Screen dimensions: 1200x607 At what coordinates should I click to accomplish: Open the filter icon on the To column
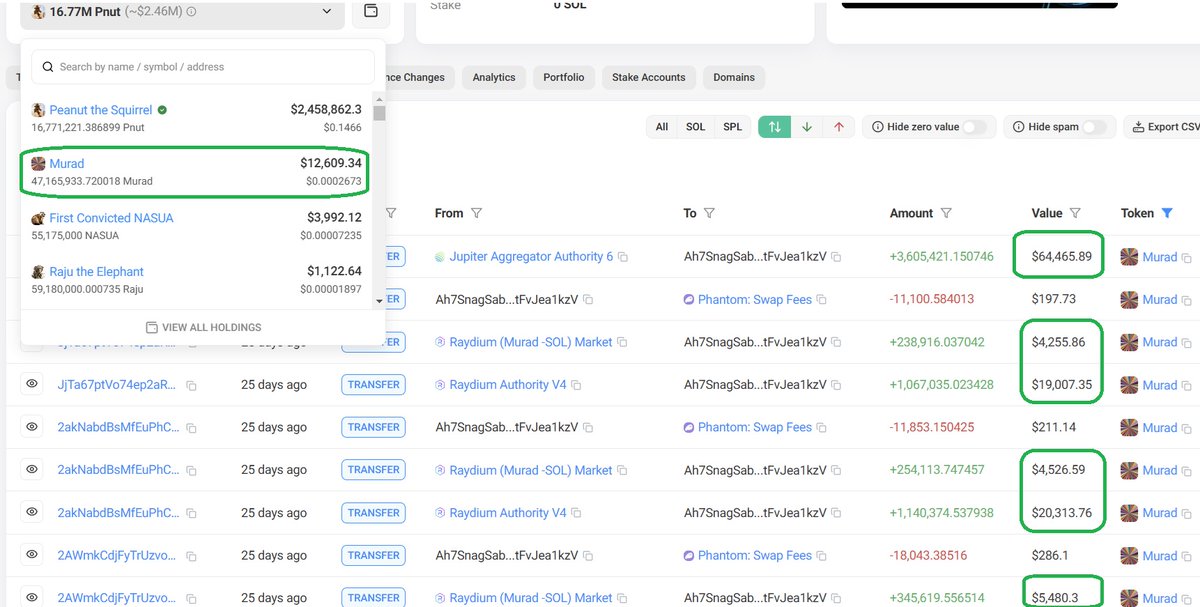click(x=709, y=213)
